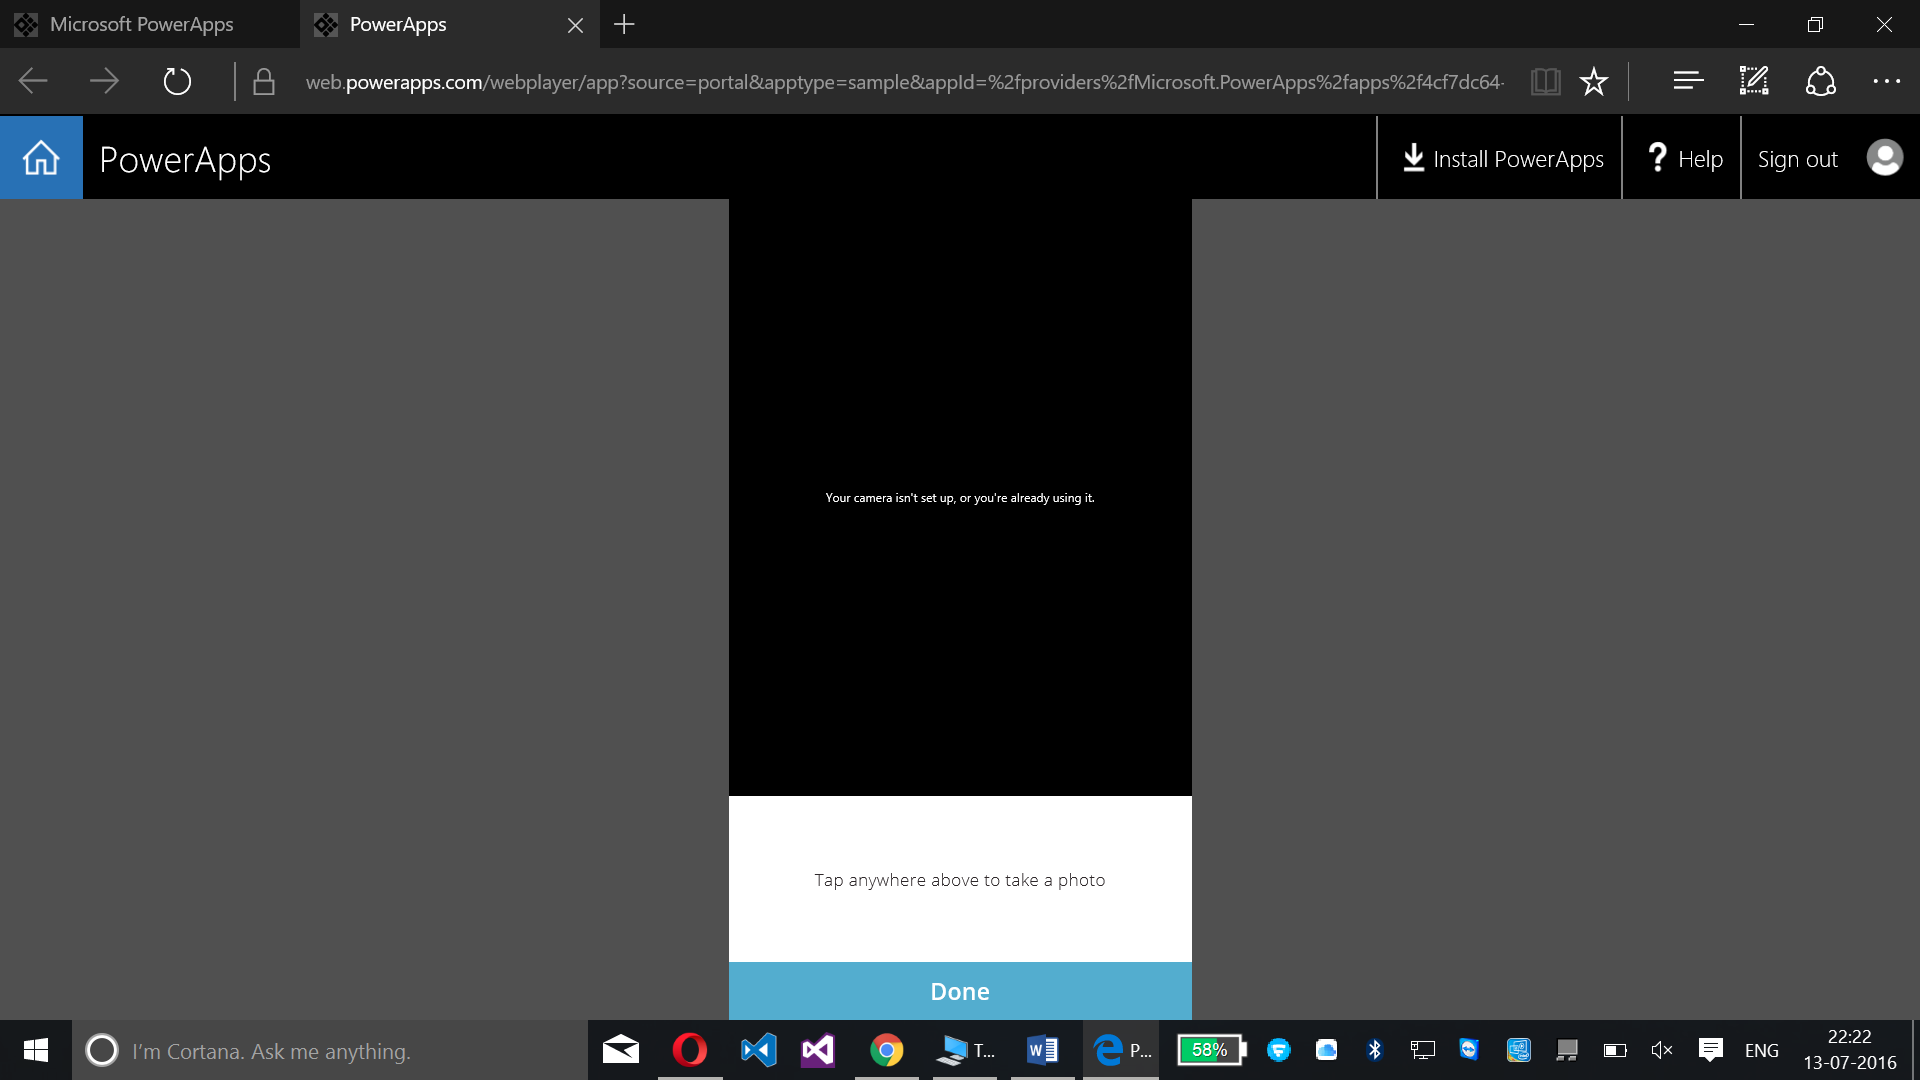This screenshot has width=1920, height=1080.
Task: Go back to previous page
Action: coord(34,81)
